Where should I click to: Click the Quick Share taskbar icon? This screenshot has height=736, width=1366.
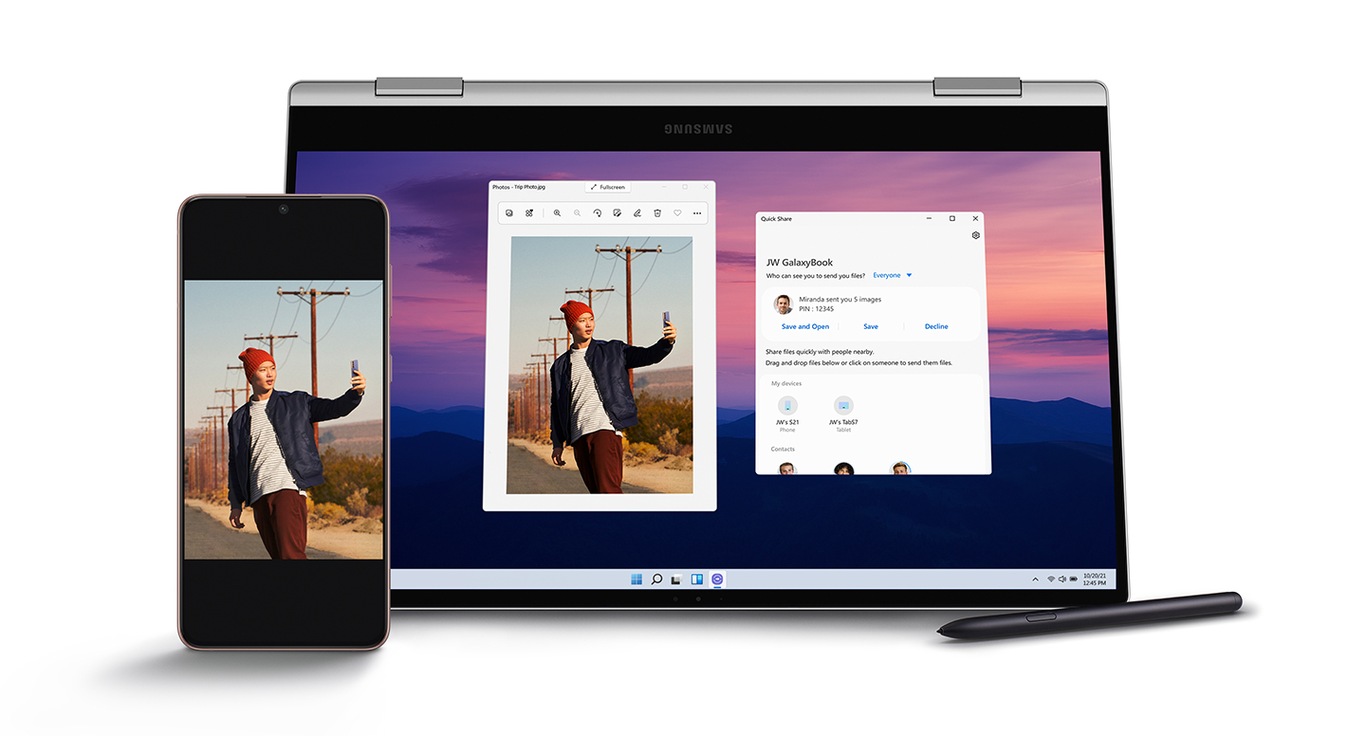click(717, 579)
